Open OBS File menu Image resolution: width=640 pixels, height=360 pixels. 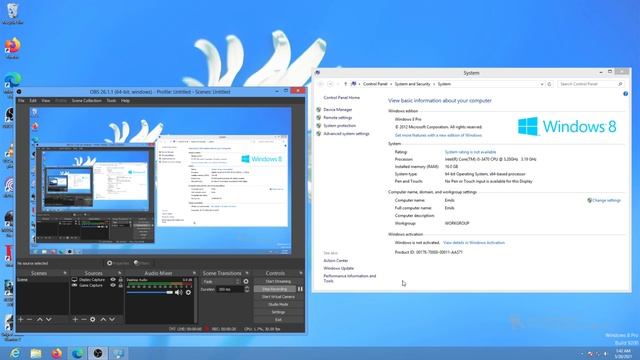point(21,100)
